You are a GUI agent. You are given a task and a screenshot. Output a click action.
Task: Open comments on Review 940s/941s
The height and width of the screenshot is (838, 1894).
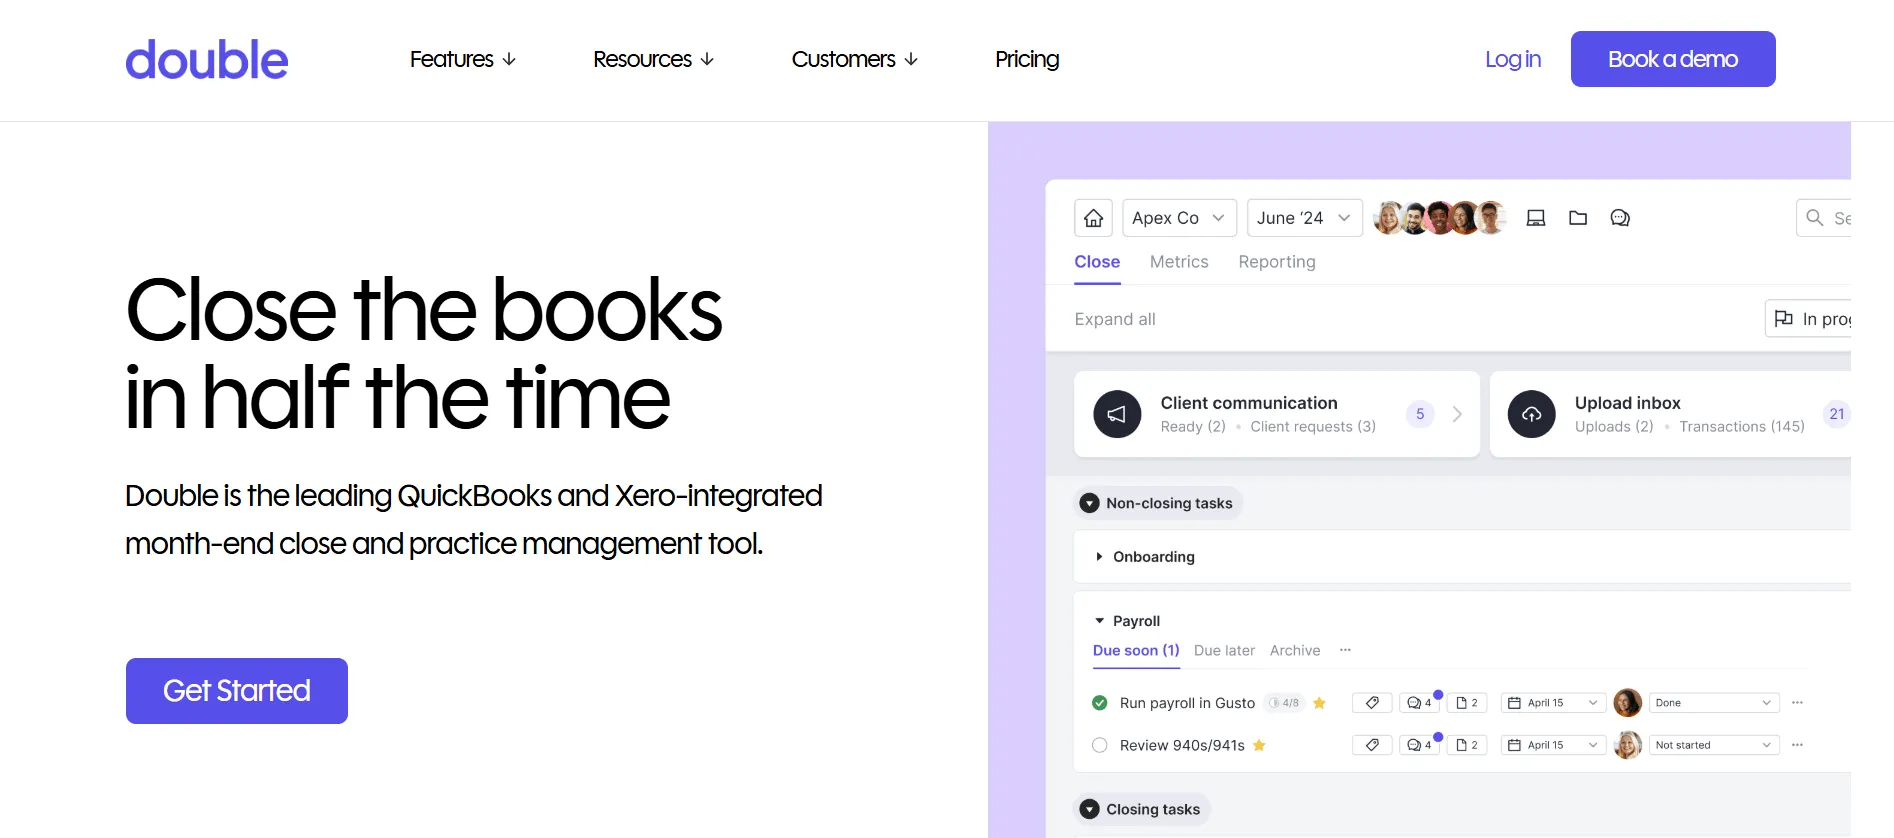point(1419,745)
